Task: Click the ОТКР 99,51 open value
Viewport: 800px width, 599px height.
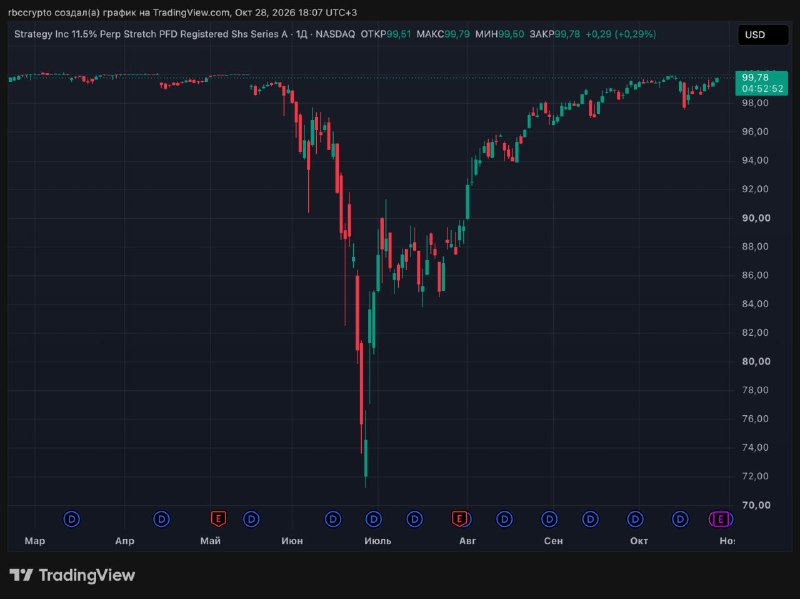Action: click(x=386, y=34)
